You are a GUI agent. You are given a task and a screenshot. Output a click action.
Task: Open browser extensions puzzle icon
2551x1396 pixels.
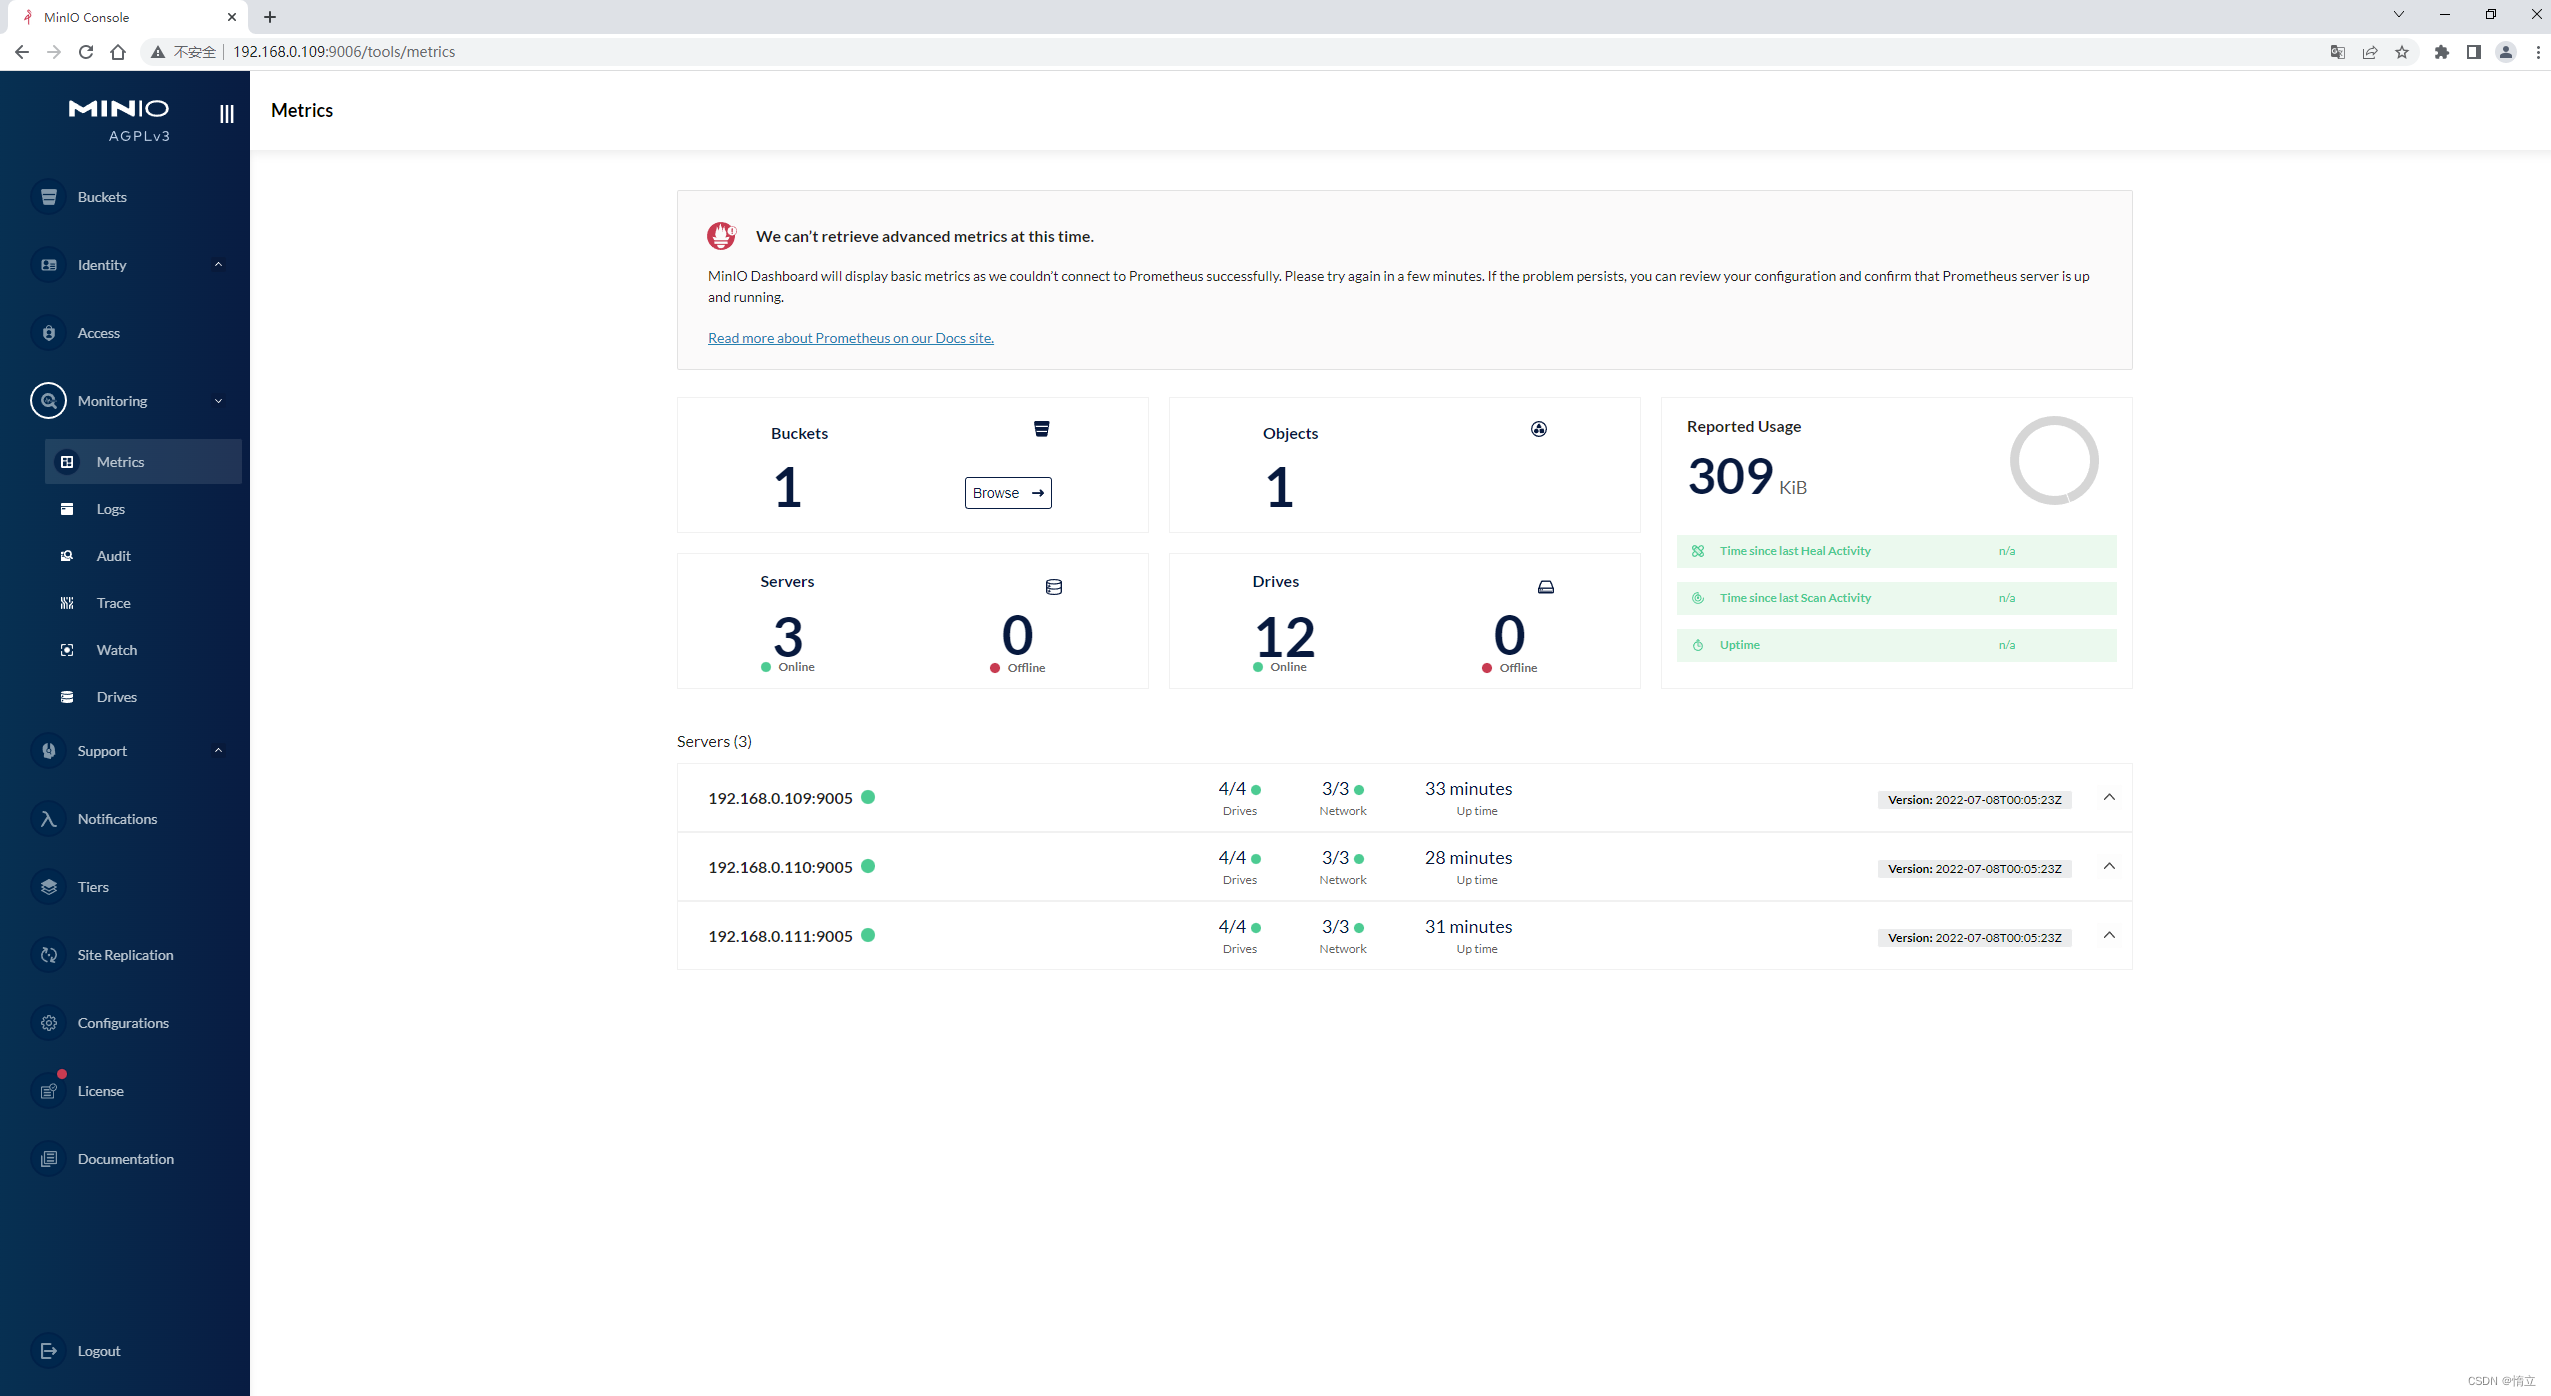2442,52
